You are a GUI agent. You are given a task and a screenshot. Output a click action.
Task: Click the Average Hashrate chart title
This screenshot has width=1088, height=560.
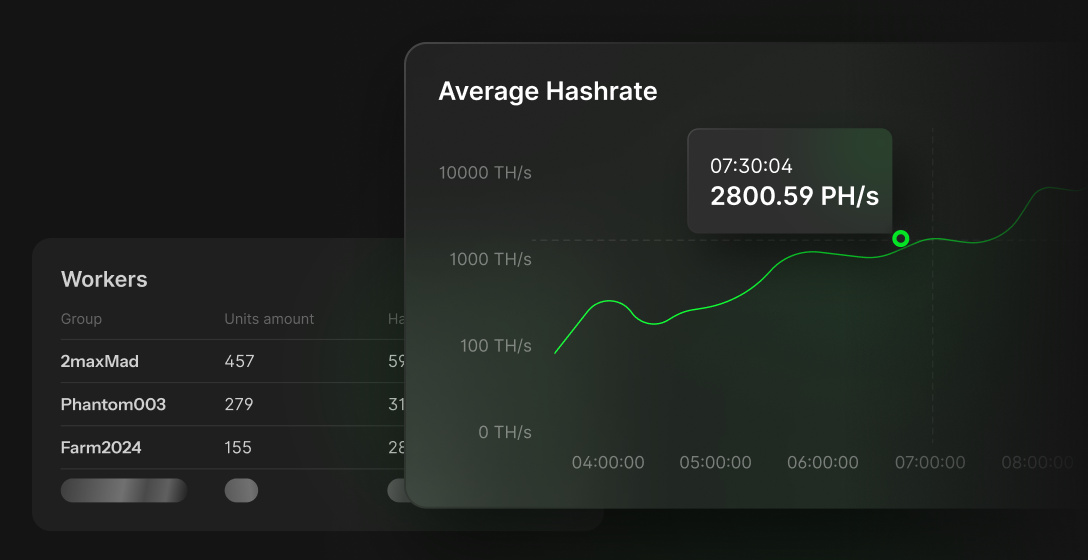[x=548, y=92]
